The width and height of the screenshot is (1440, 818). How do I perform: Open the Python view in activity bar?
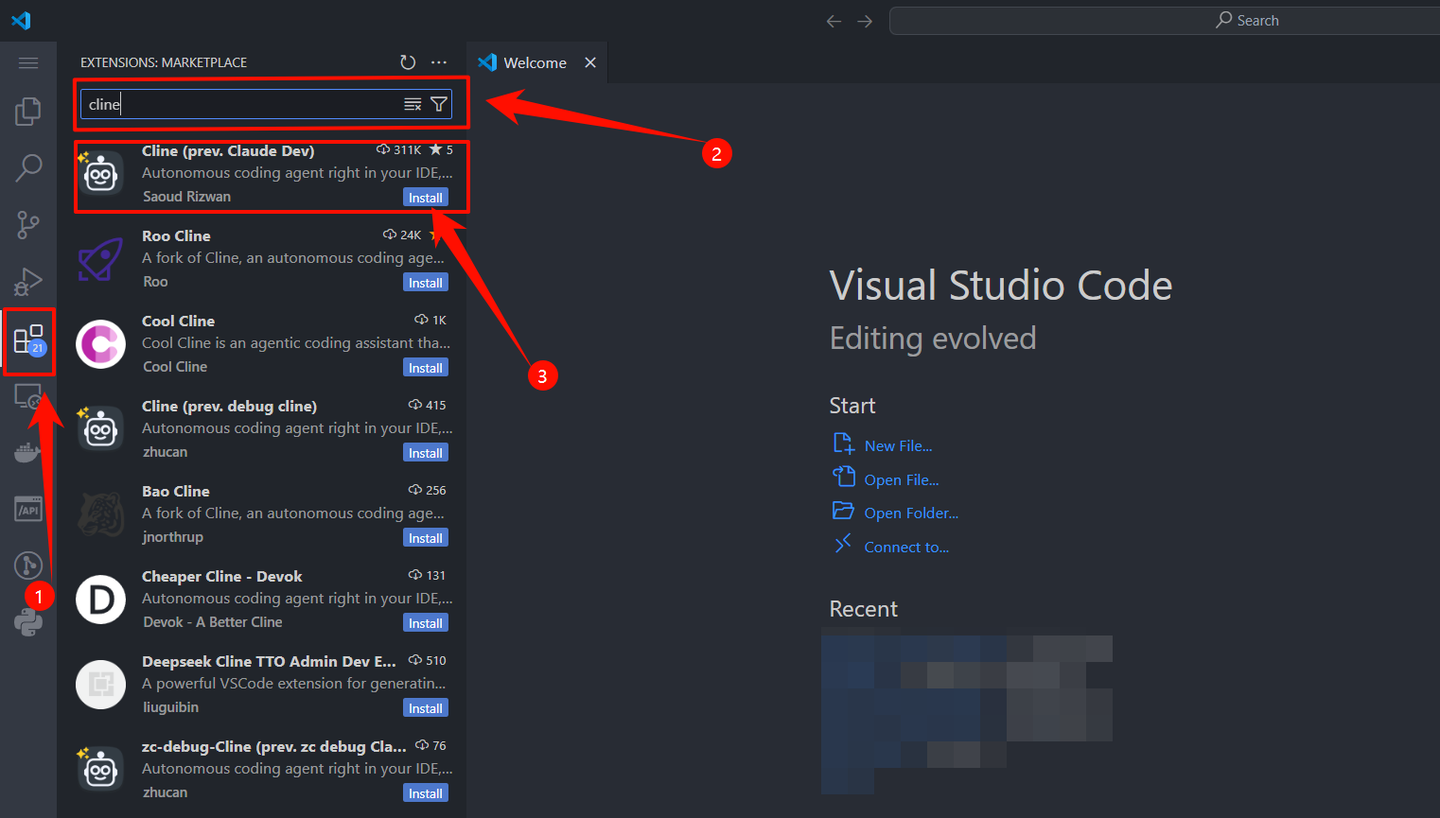pos(28,624)
